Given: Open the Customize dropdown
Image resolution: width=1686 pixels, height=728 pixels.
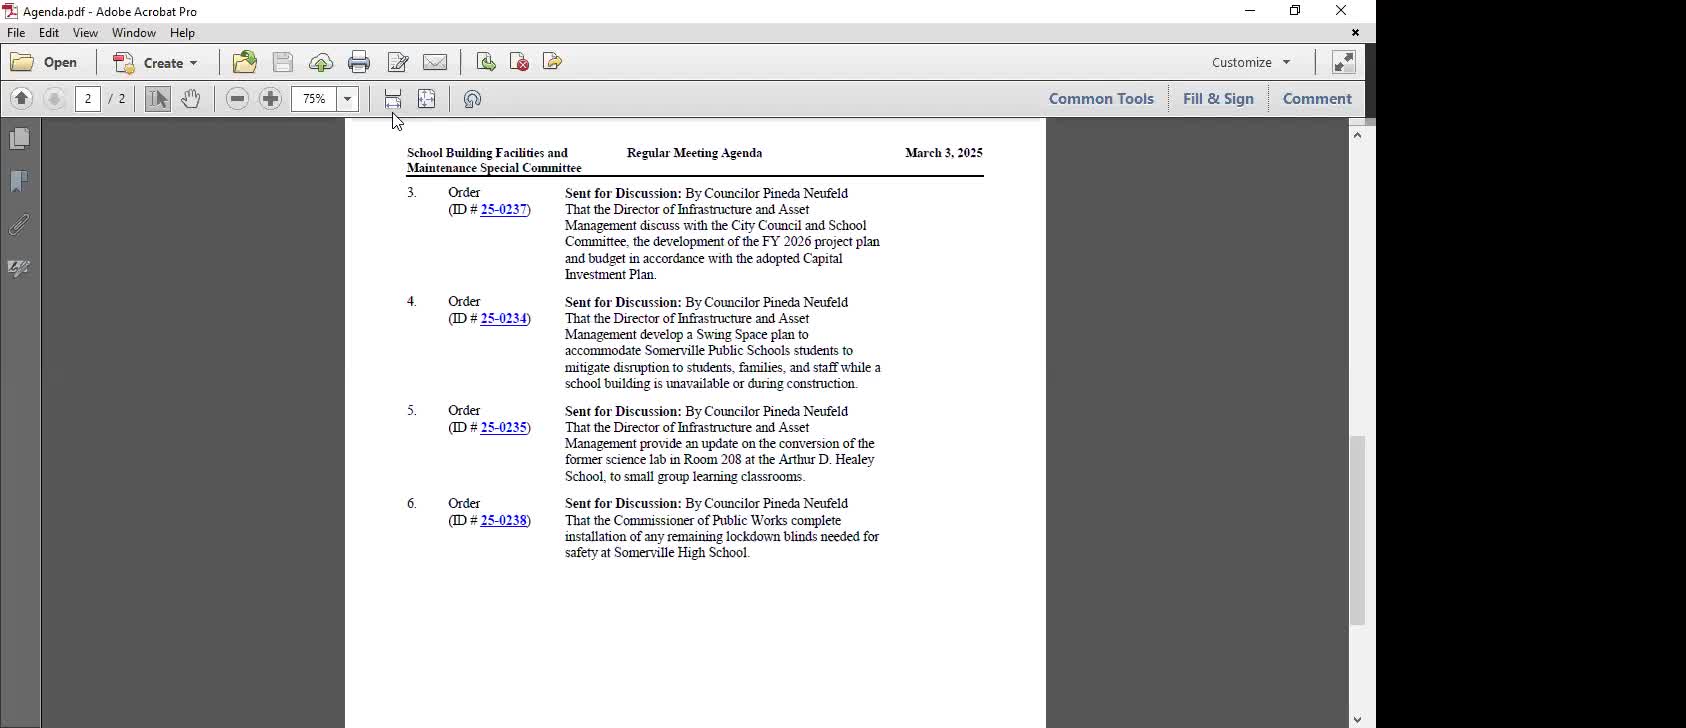Looking at the screenshot, I should coord(1251,62).
